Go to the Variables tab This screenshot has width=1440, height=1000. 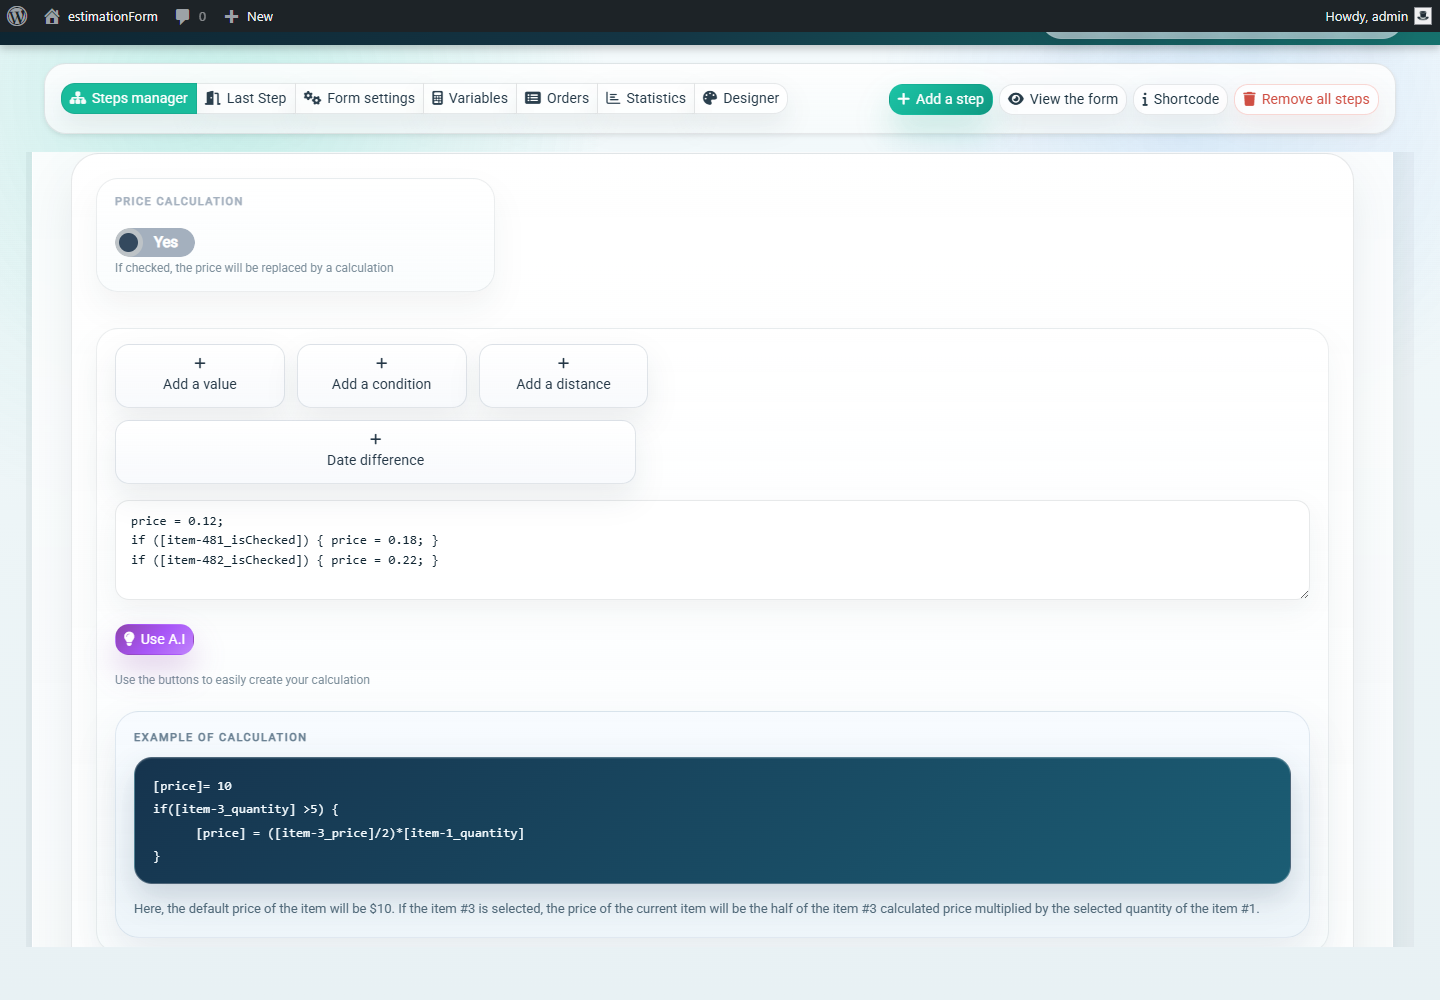pos(470,98)
